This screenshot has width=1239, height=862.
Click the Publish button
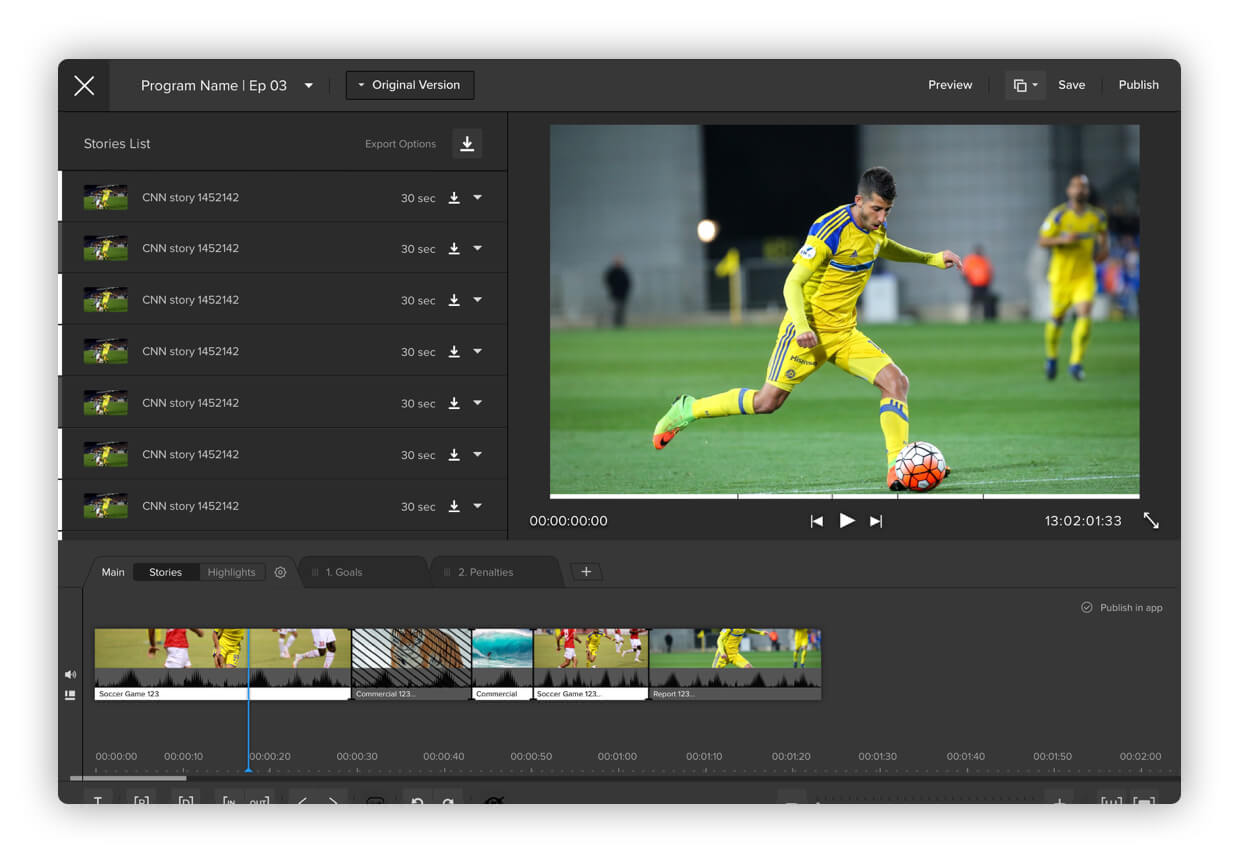point(1138,86)
